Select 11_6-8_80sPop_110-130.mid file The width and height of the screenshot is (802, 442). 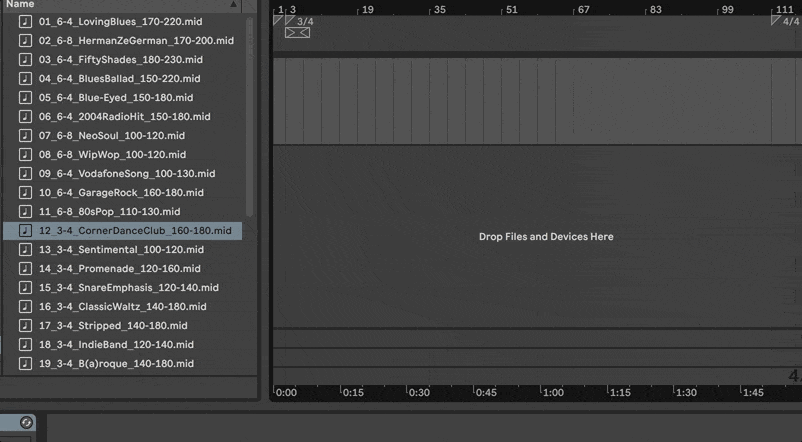click(x=123, y=211)
